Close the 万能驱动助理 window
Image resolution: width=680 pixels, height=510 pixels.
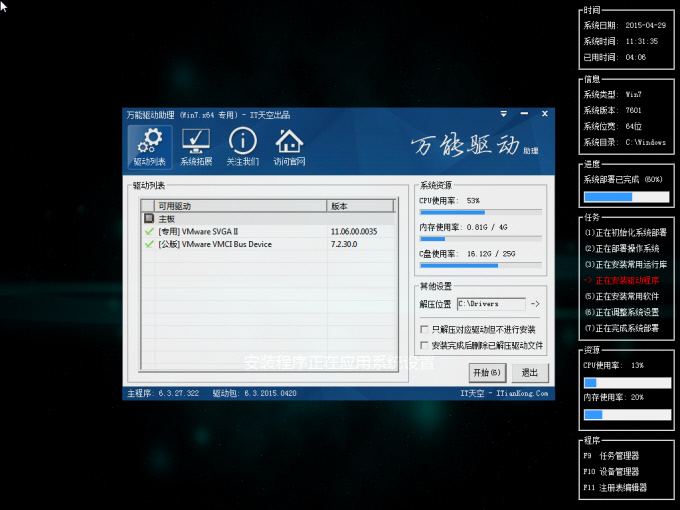pos(545,114)
